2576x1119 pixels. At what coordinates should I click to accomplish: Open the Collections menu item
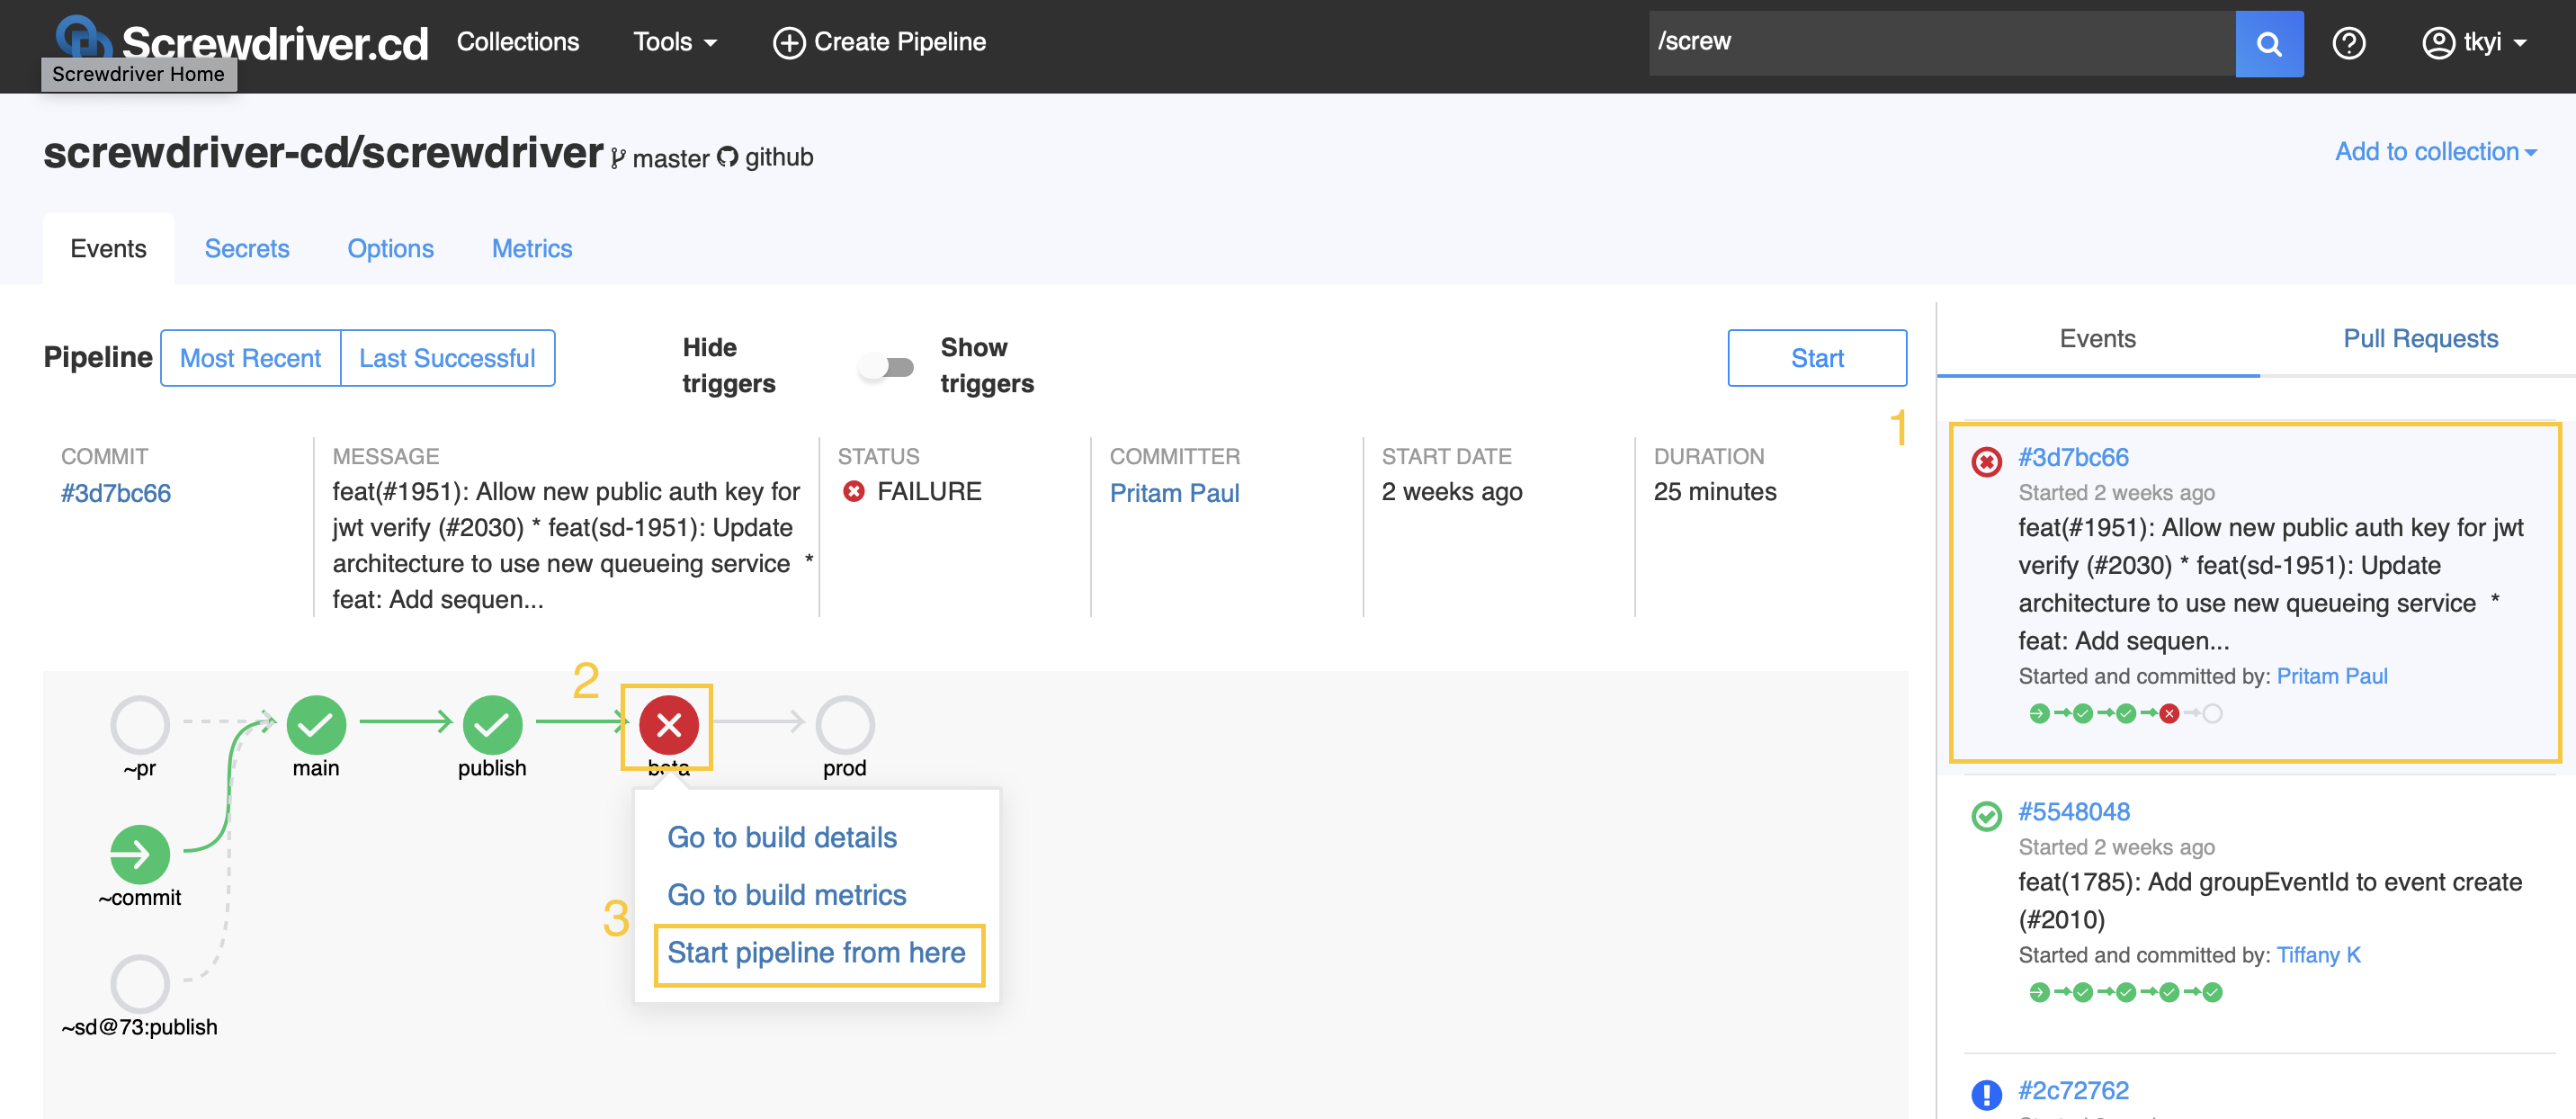pos(517,42)
